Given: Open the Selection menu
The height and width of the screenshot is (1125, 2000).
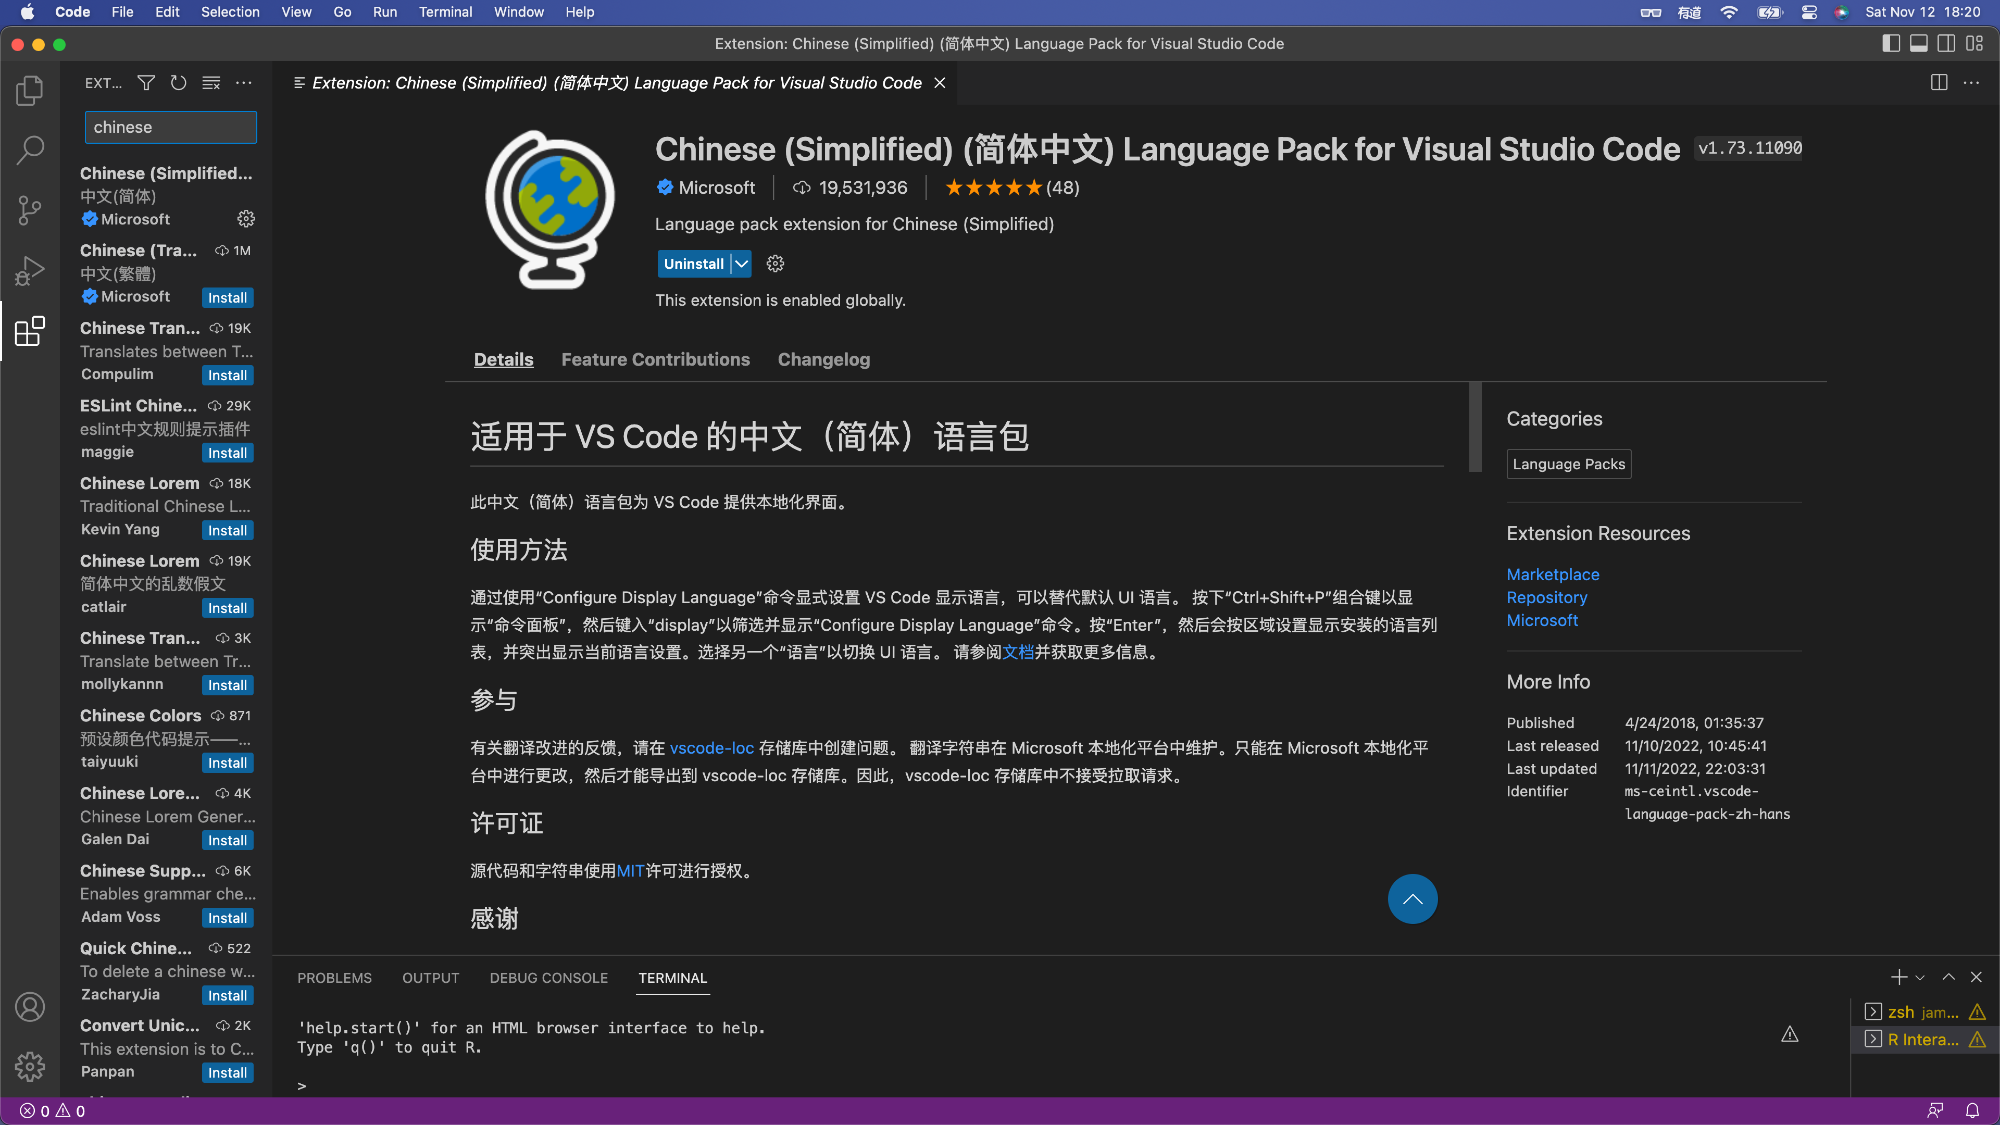Looking at the screenshot, I should 230,12.
